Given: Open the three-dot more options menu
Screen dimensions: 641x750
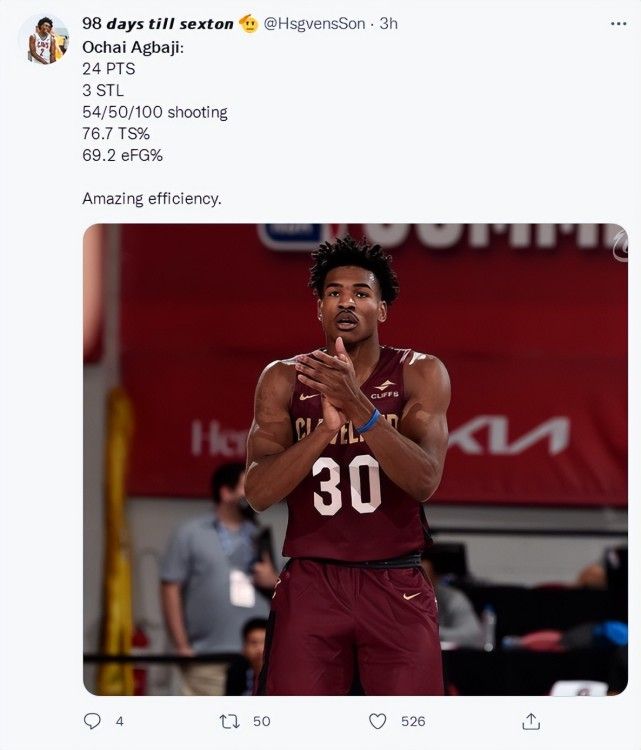Looking at the screenshot, I should click(x=618, y=23).
